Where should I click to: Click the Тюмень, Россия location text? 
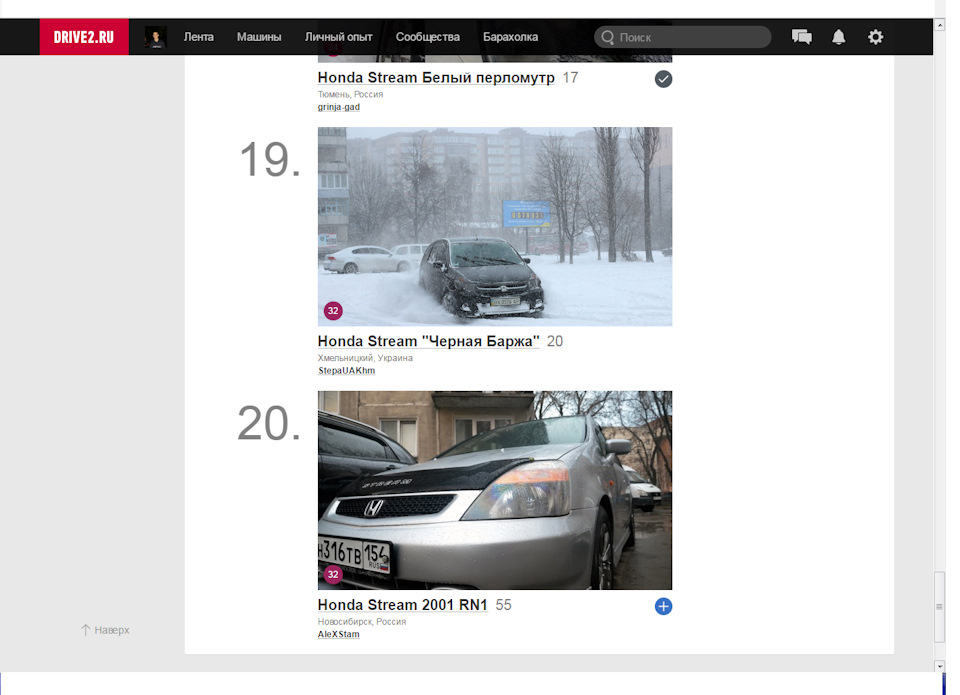point(350,94)
